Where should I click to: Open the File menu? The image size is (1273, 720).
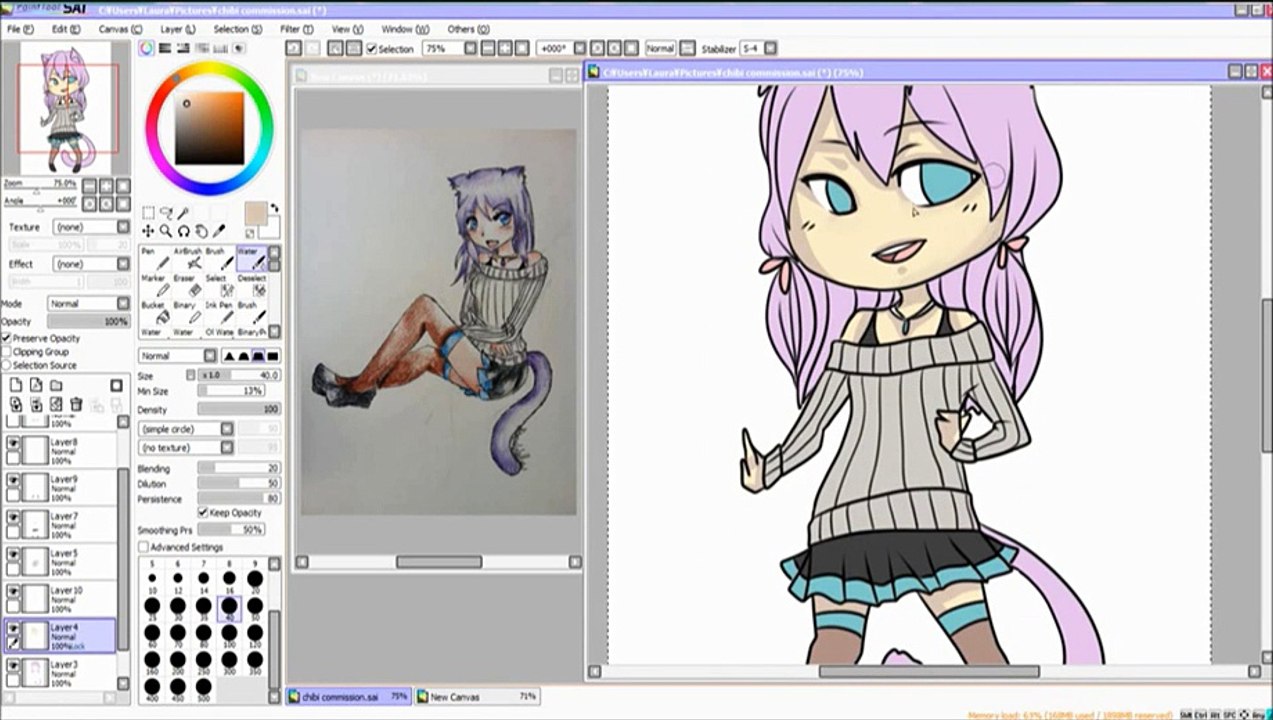pos(20,29)
